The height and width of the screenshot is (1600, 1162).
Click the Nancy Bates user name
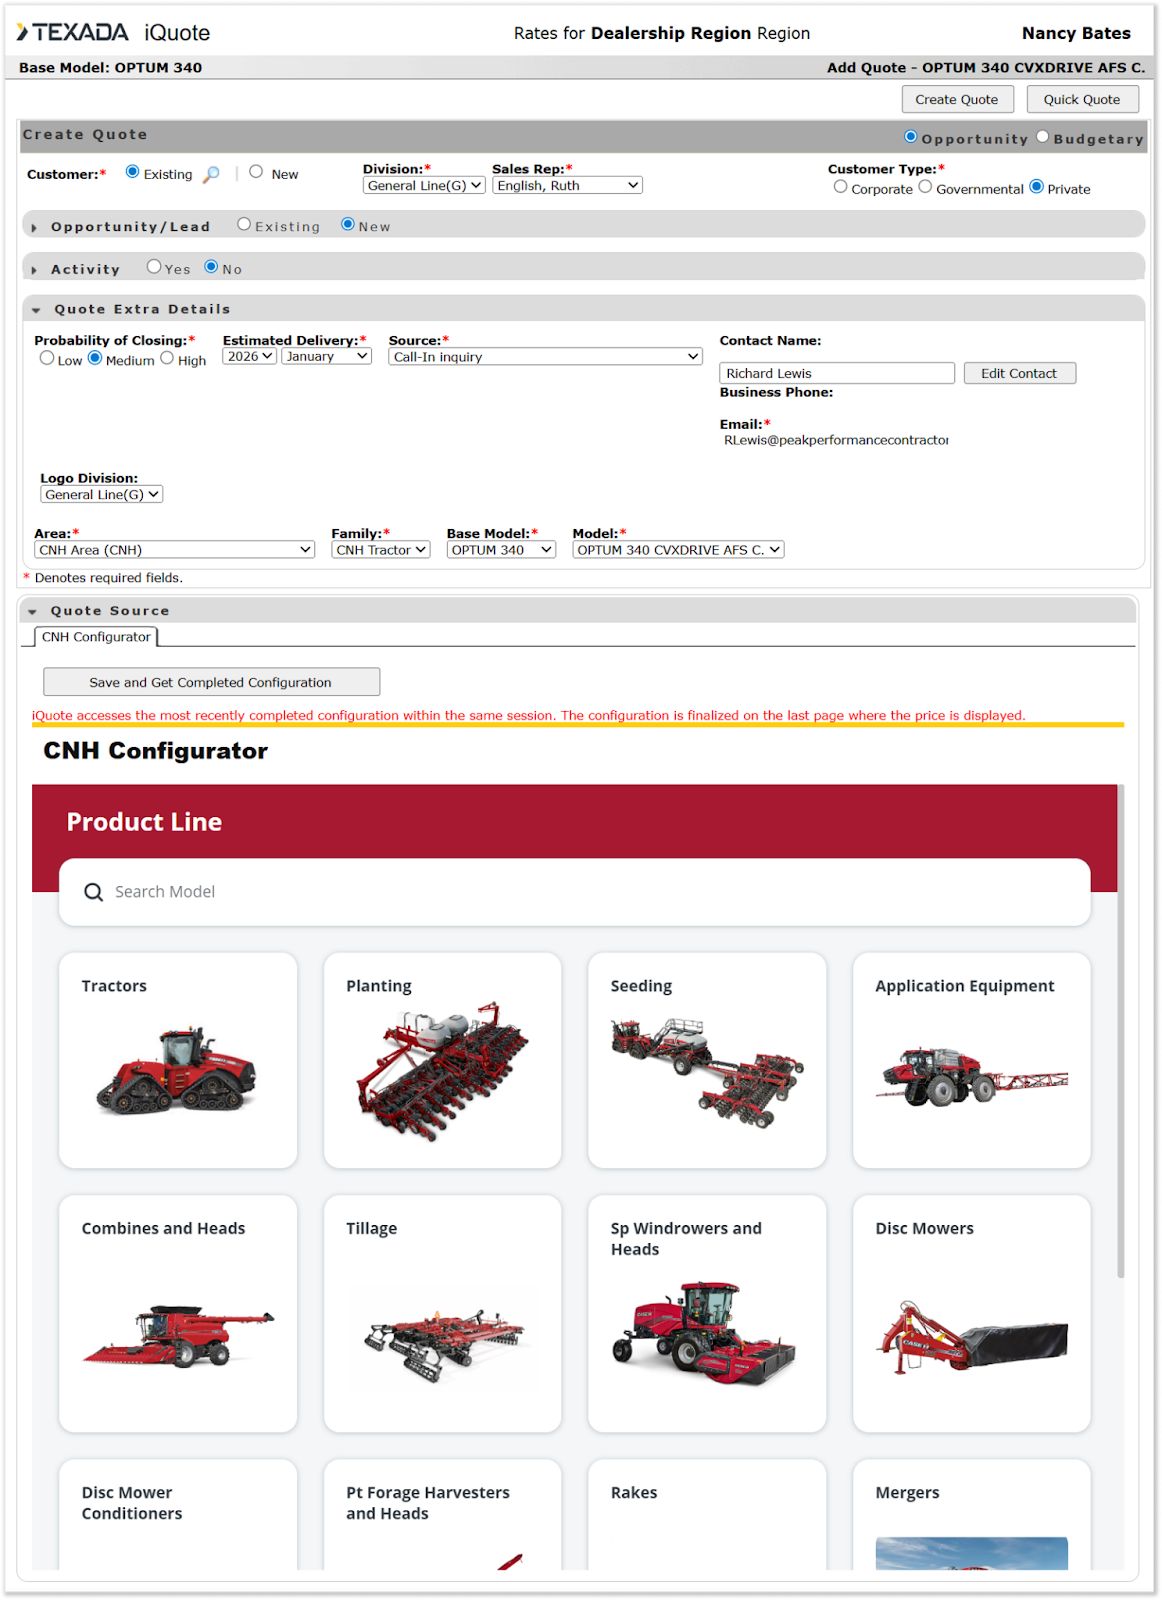point(1076,33)
